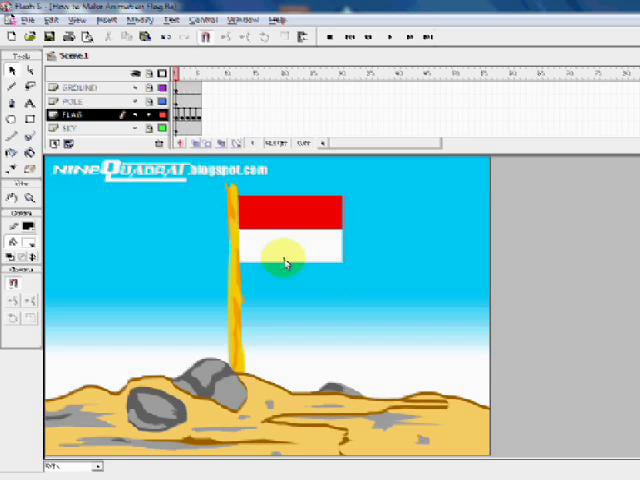Toggle visibility of GROUND layer
Image resolution: width=640 pixels, height=480 pixels.
pyautogui.click(x=135, y=88)
